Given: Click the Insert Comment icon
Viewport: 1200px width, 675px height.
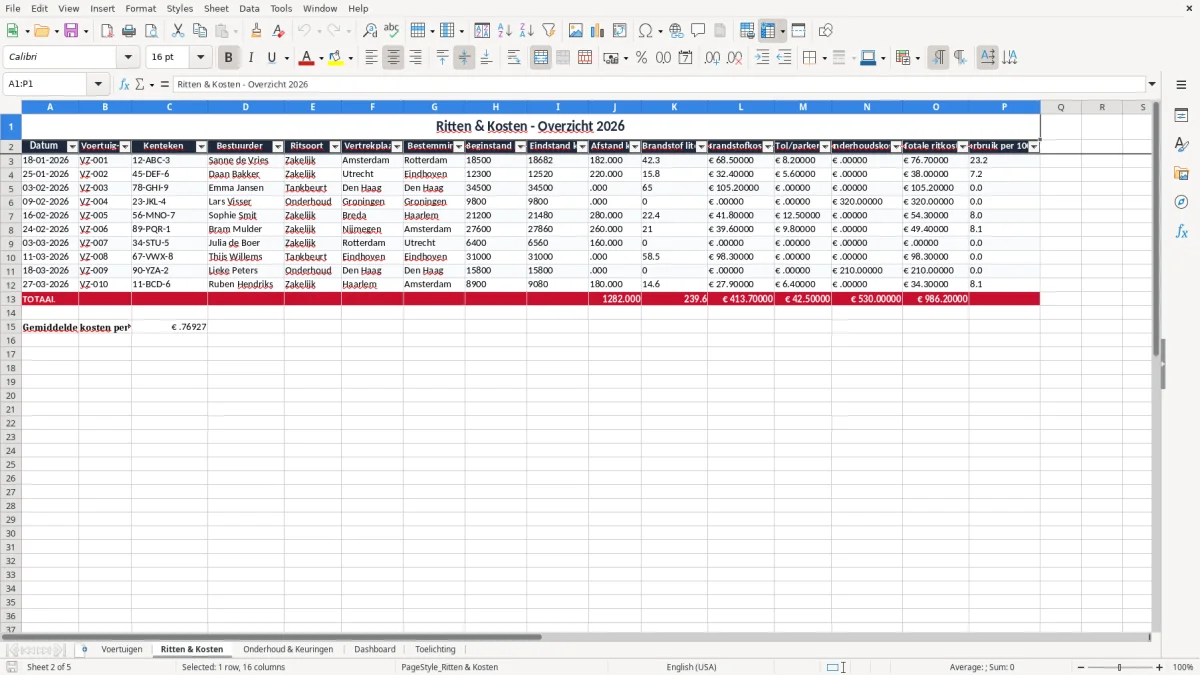Looking at the screenshot, I should click(x=698, y=31).
